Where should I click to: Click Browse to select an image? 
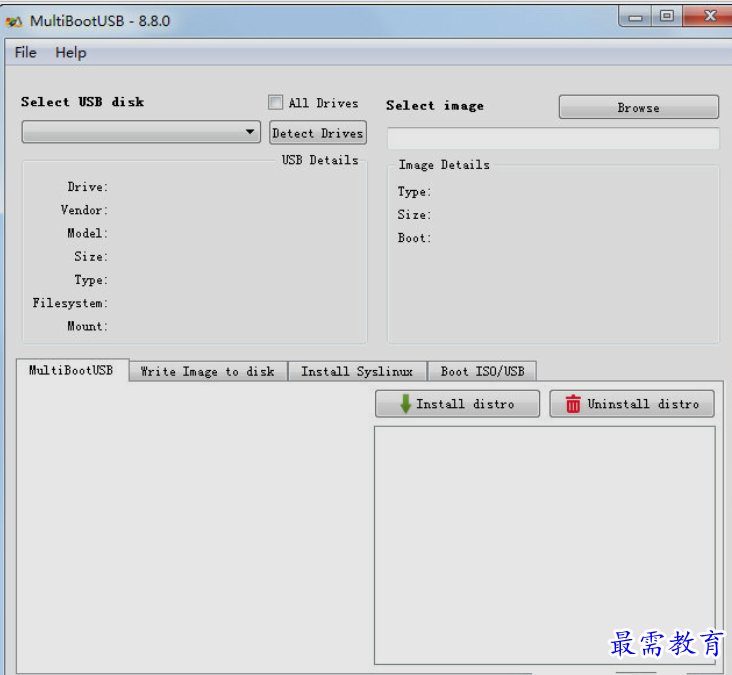coord(639,108)
